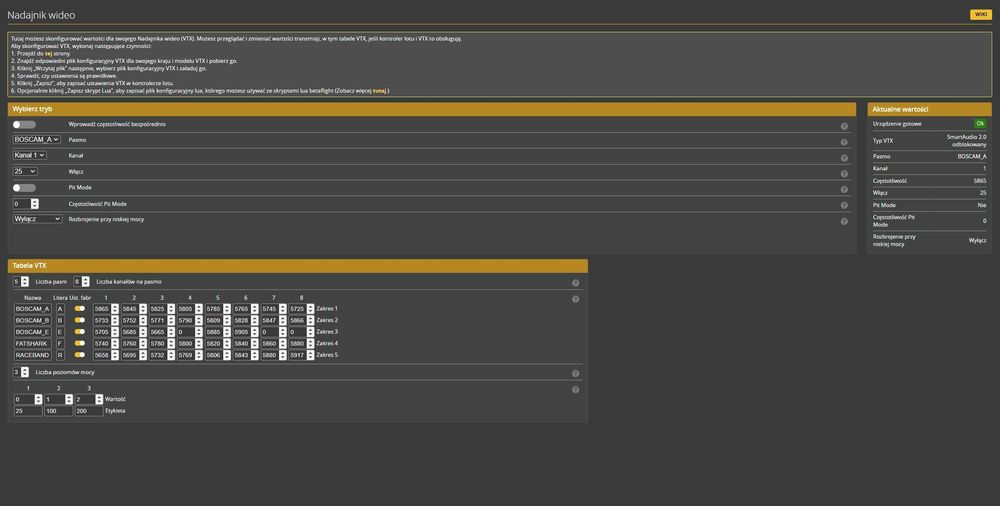Edit the RACEBAND band name field

33,355
